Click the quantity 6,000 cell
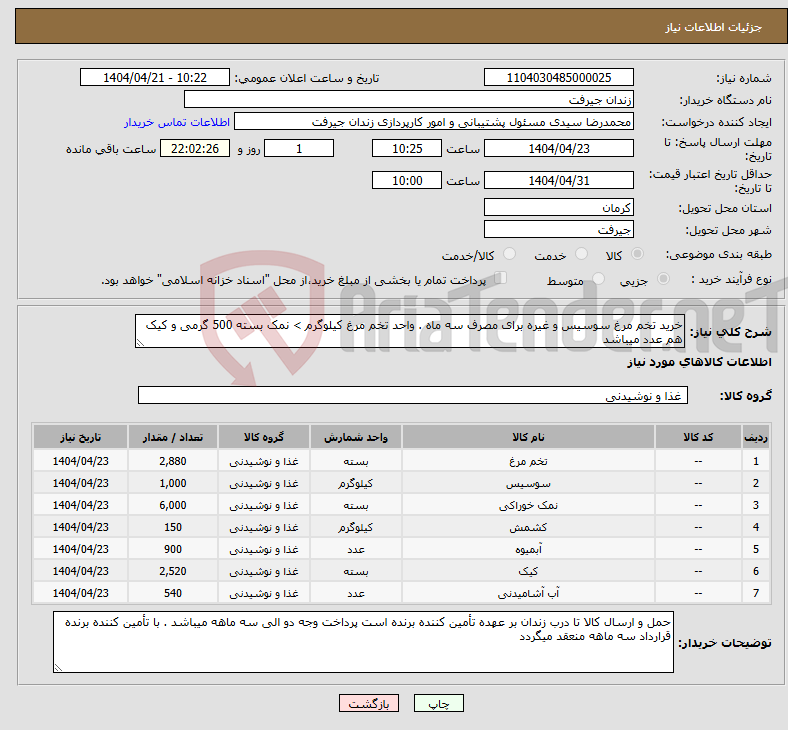 pyautogui.click(x=173, y=505)
